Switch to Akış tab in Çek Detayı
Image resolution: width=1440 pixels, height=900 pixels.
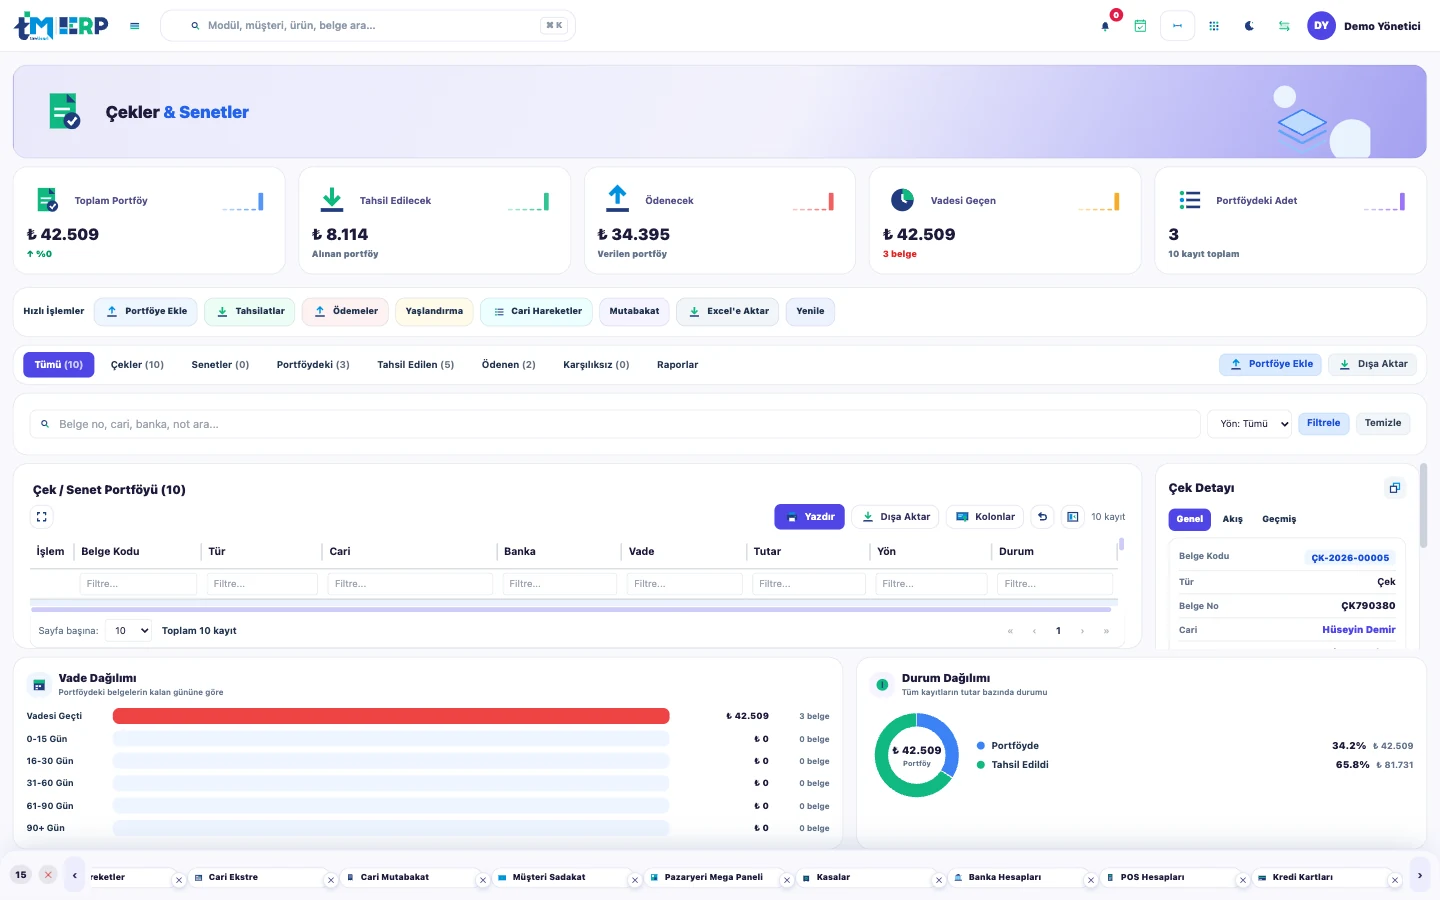click(1233, 519)
